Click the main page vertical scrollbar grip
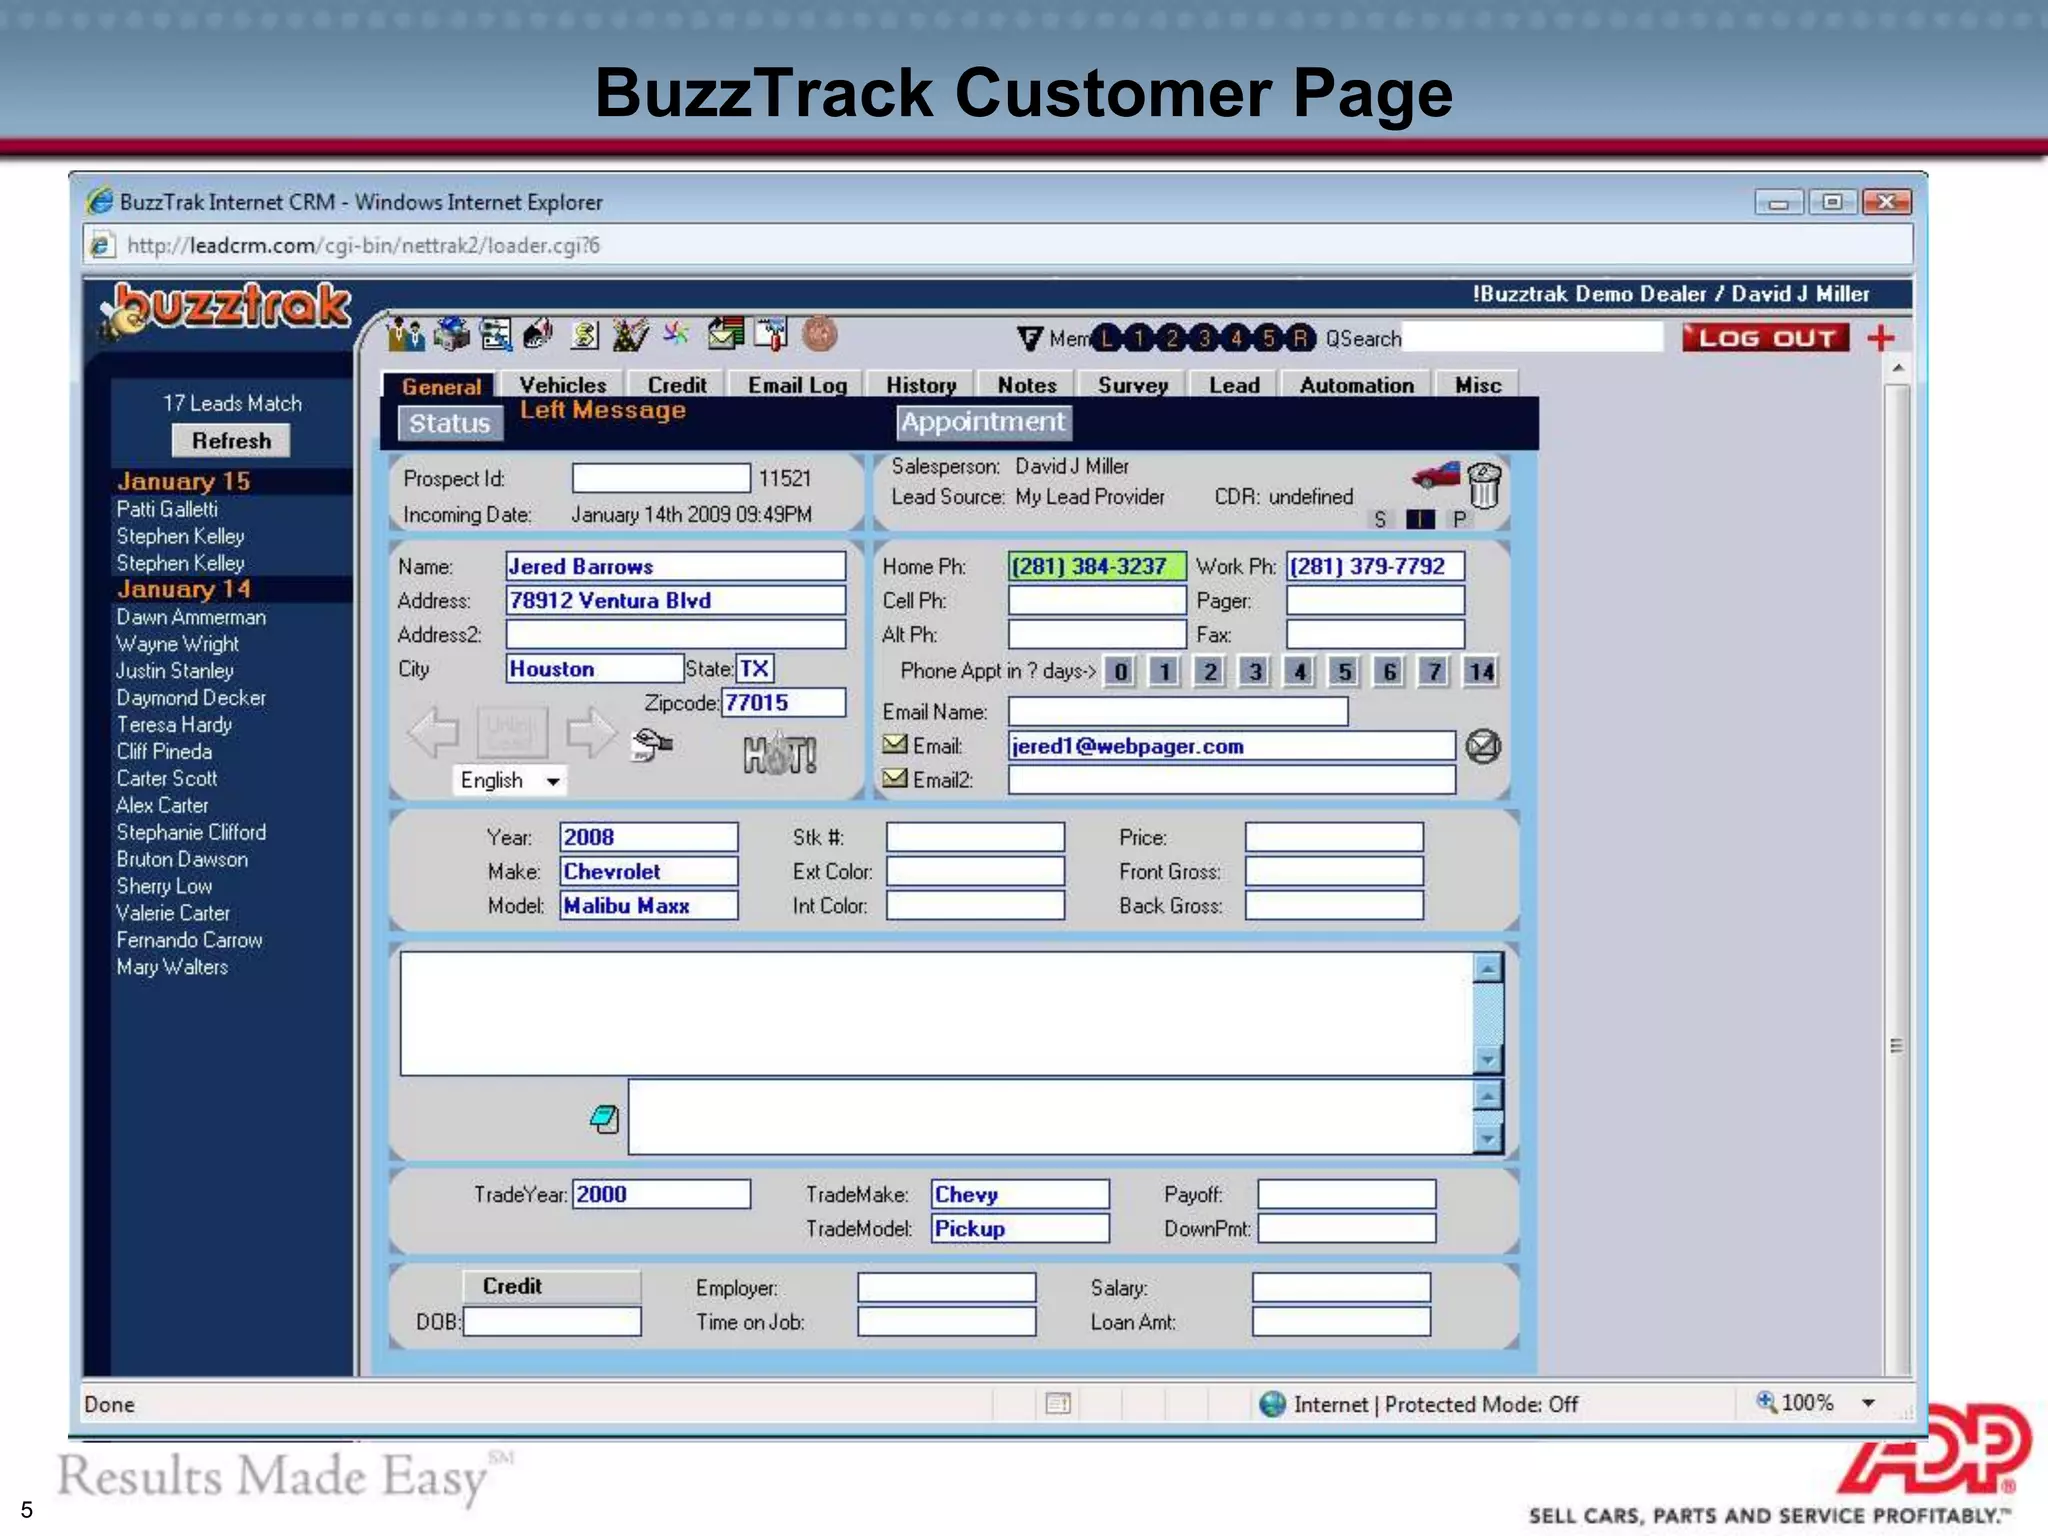2048x1536 pixels. (x=1896, y=1046)
